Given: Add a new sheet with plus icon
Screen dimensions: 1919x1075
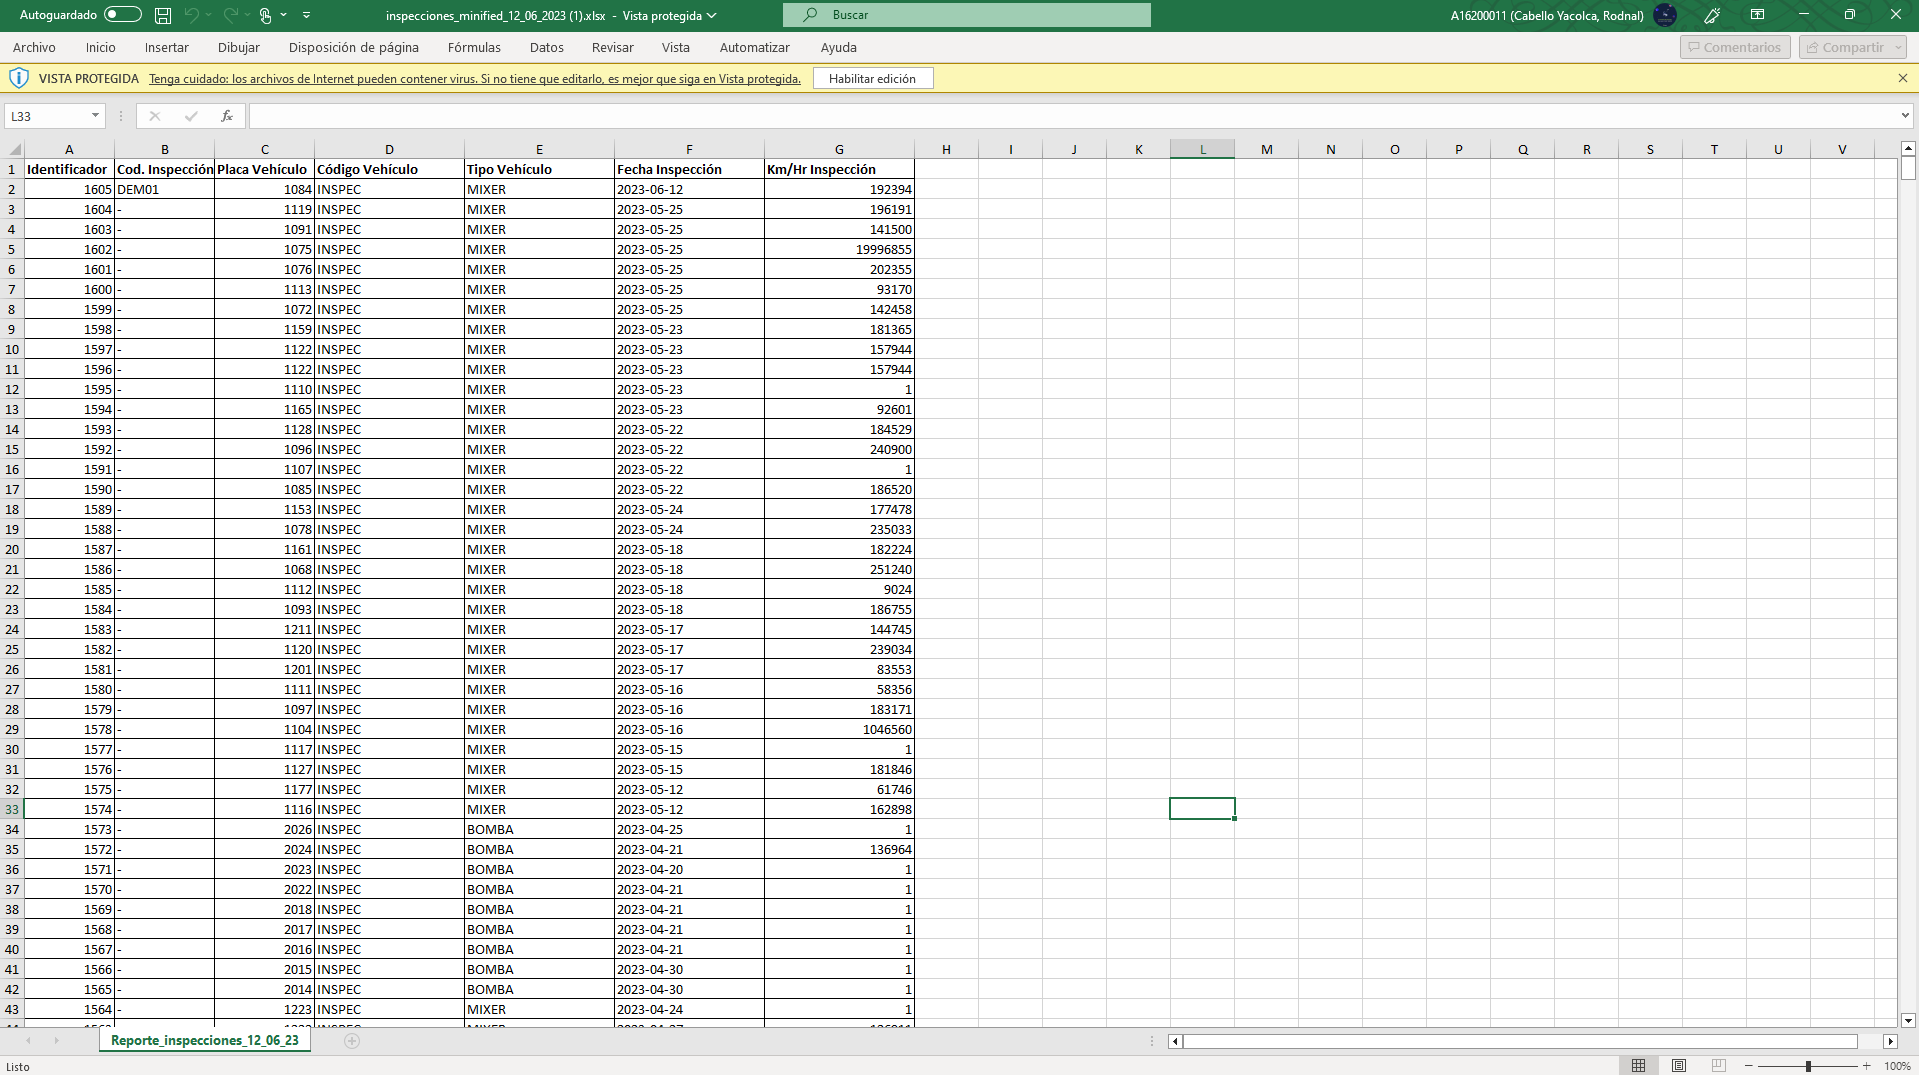Looking at the screenshot, I should 352,1041.
